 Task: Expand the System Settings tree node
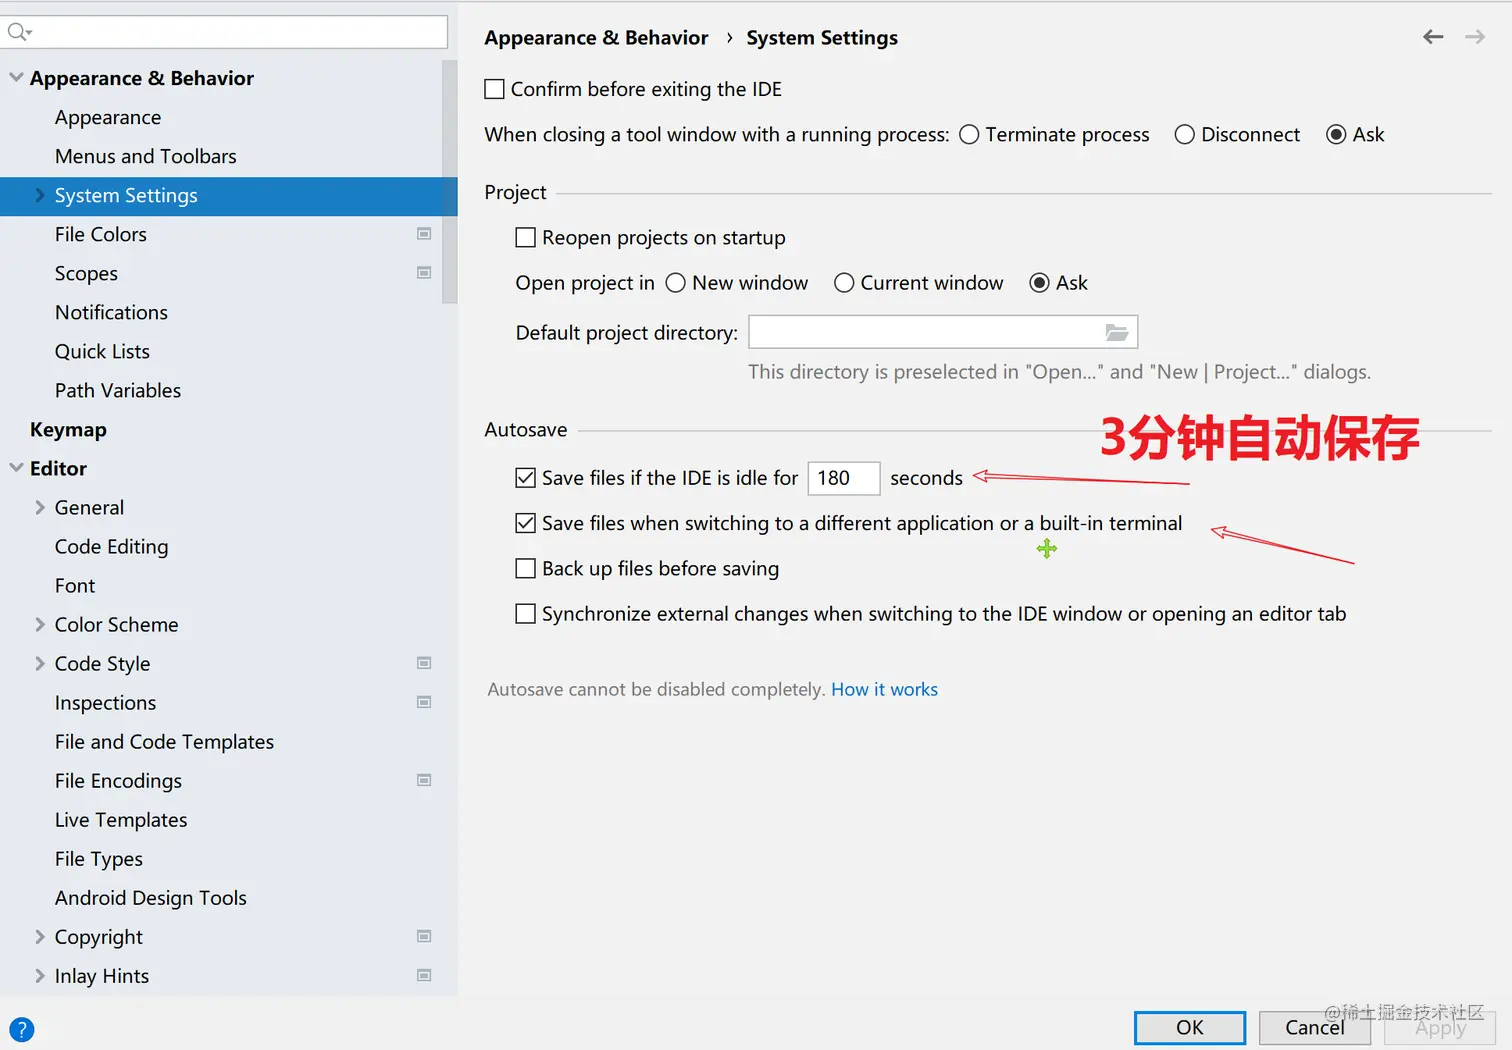pyautogui.click(x=40, y=195)
